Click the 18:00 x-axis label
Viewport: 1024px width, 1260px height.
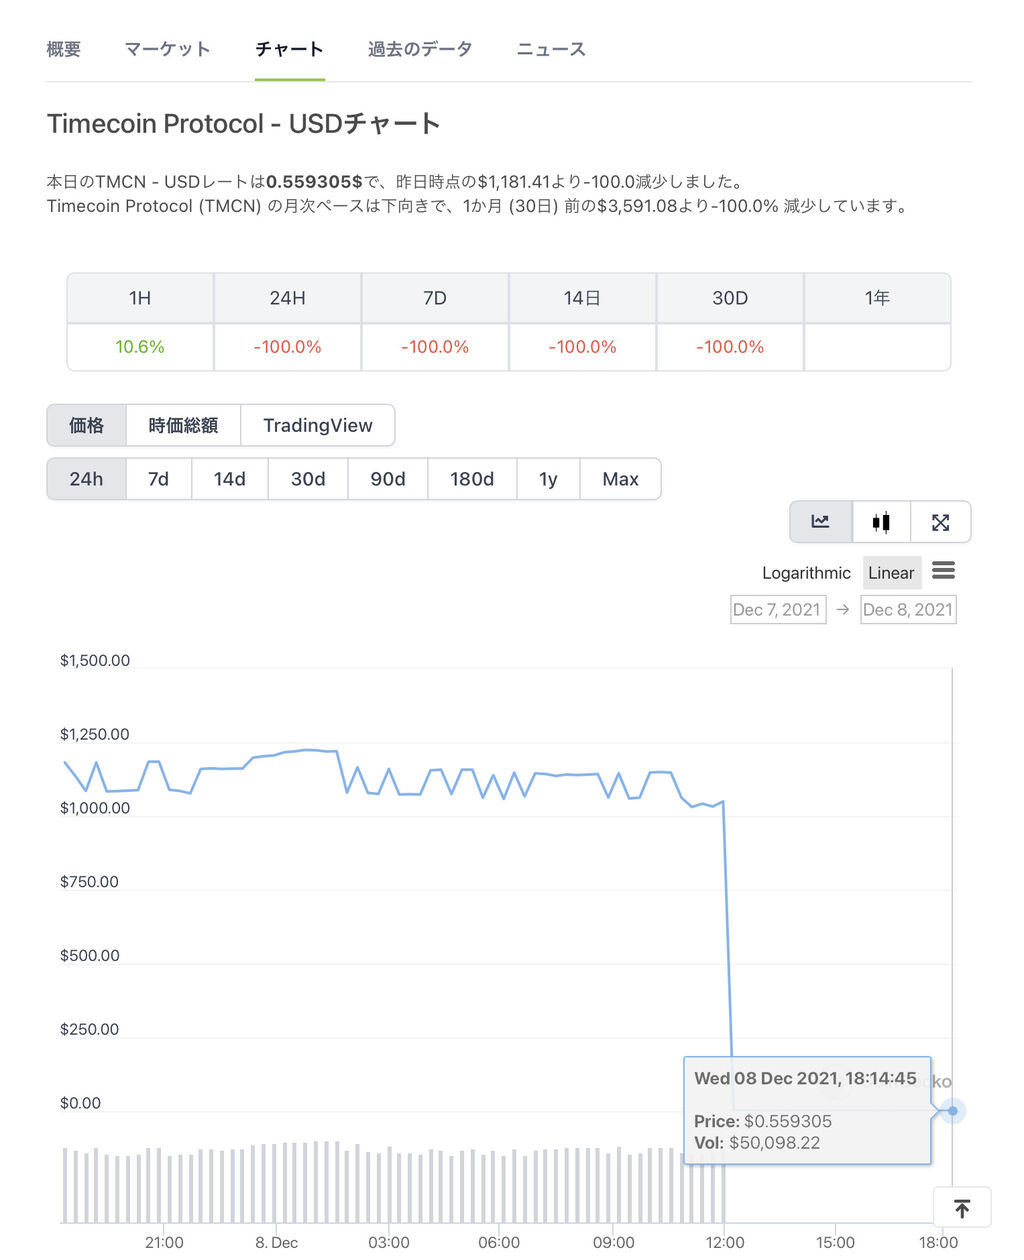(x=938, y=1242)
